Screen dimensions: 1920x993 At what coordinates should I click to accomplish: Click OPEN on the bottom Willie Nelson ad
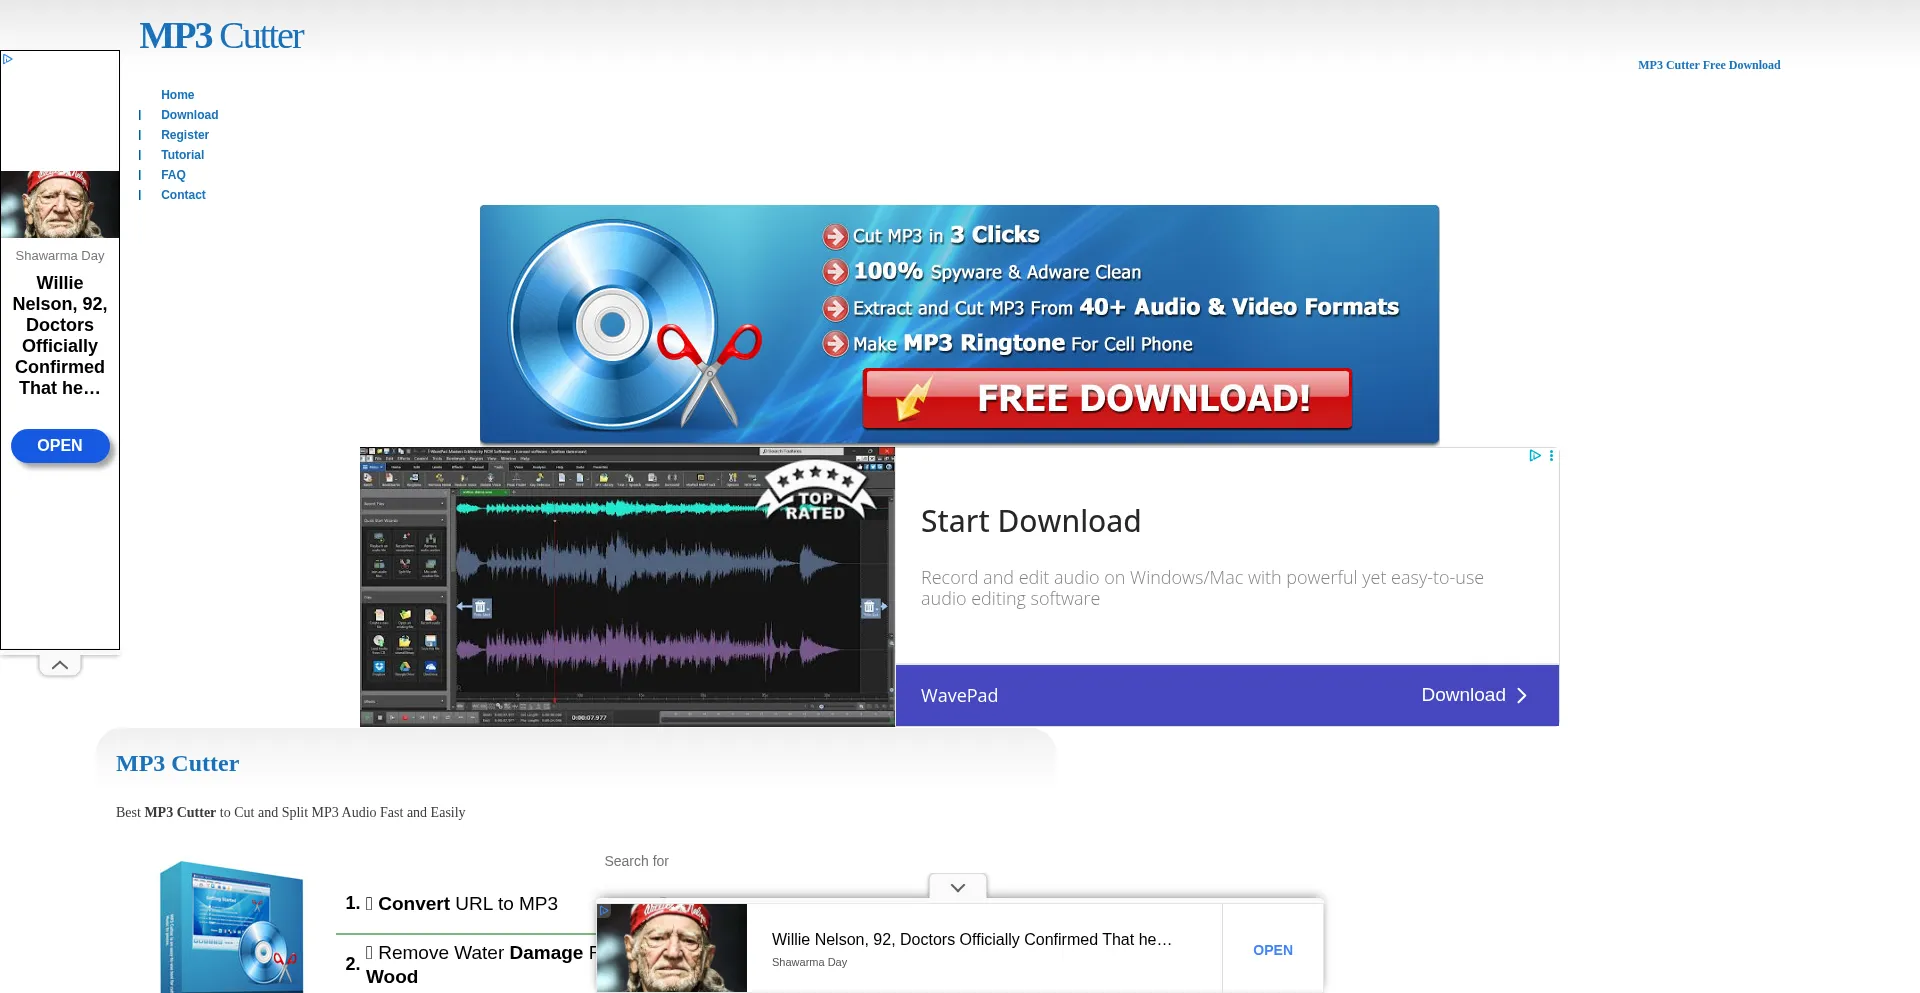click(1273, 950)
